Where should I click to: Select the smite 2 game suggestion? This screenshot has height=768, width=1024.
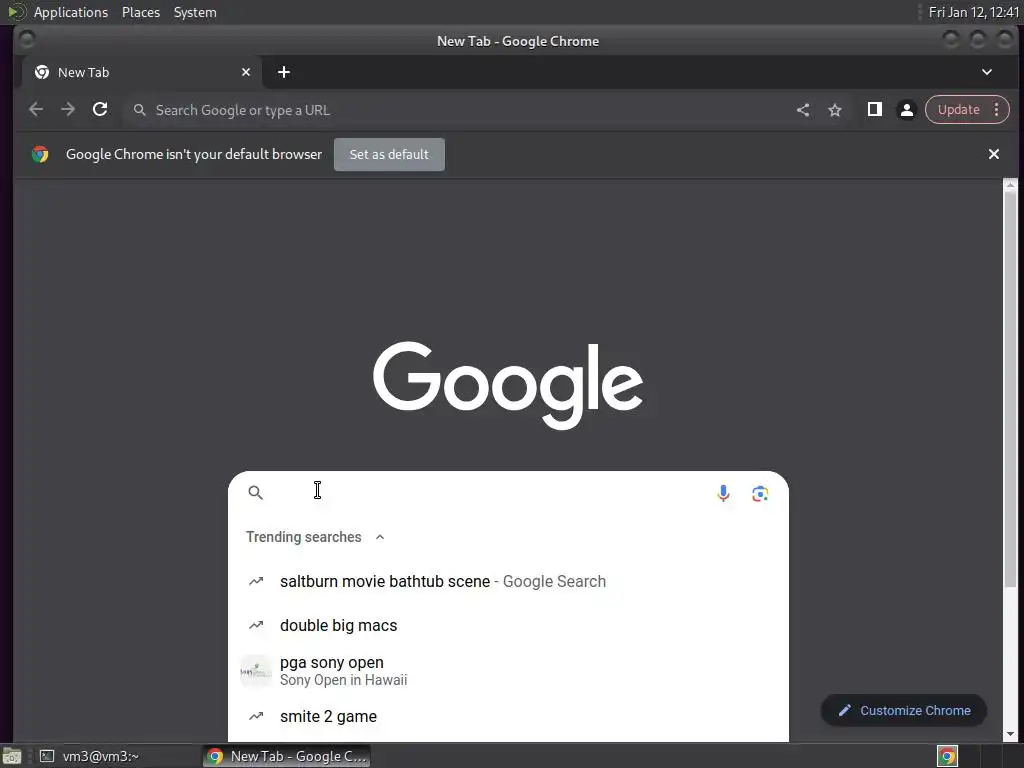pos(508,716)
